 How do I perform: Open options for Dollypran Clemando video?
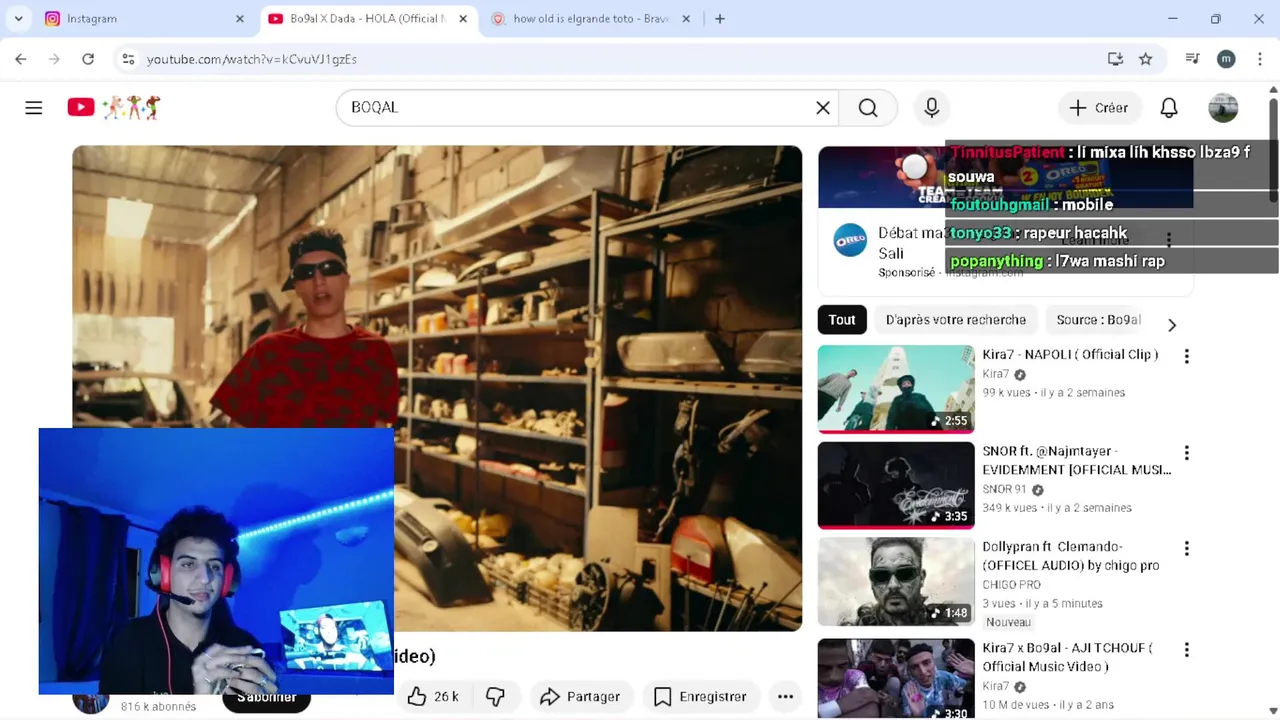[x=1186, y=548]
